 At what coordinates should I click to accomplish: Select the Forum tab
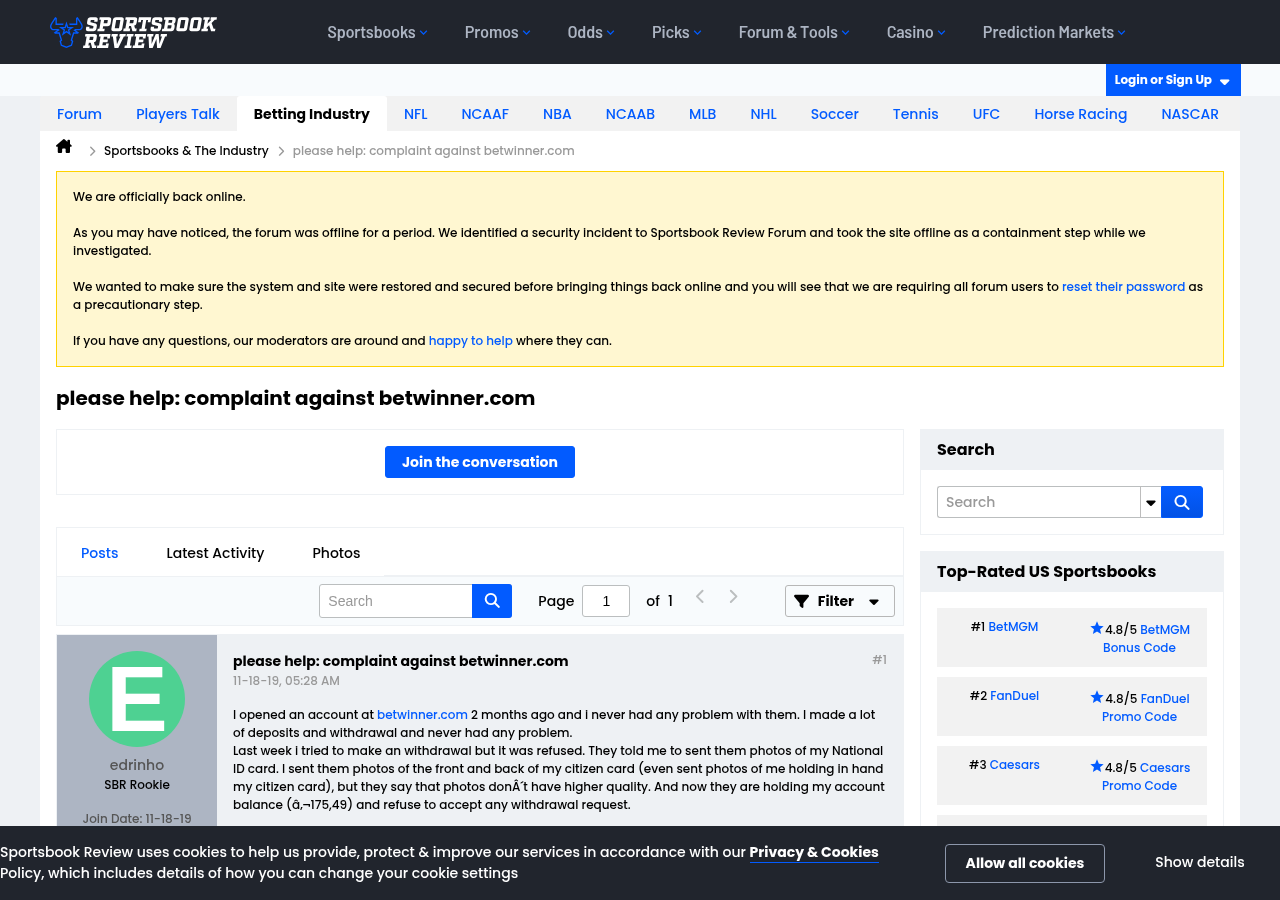(79, 114)
